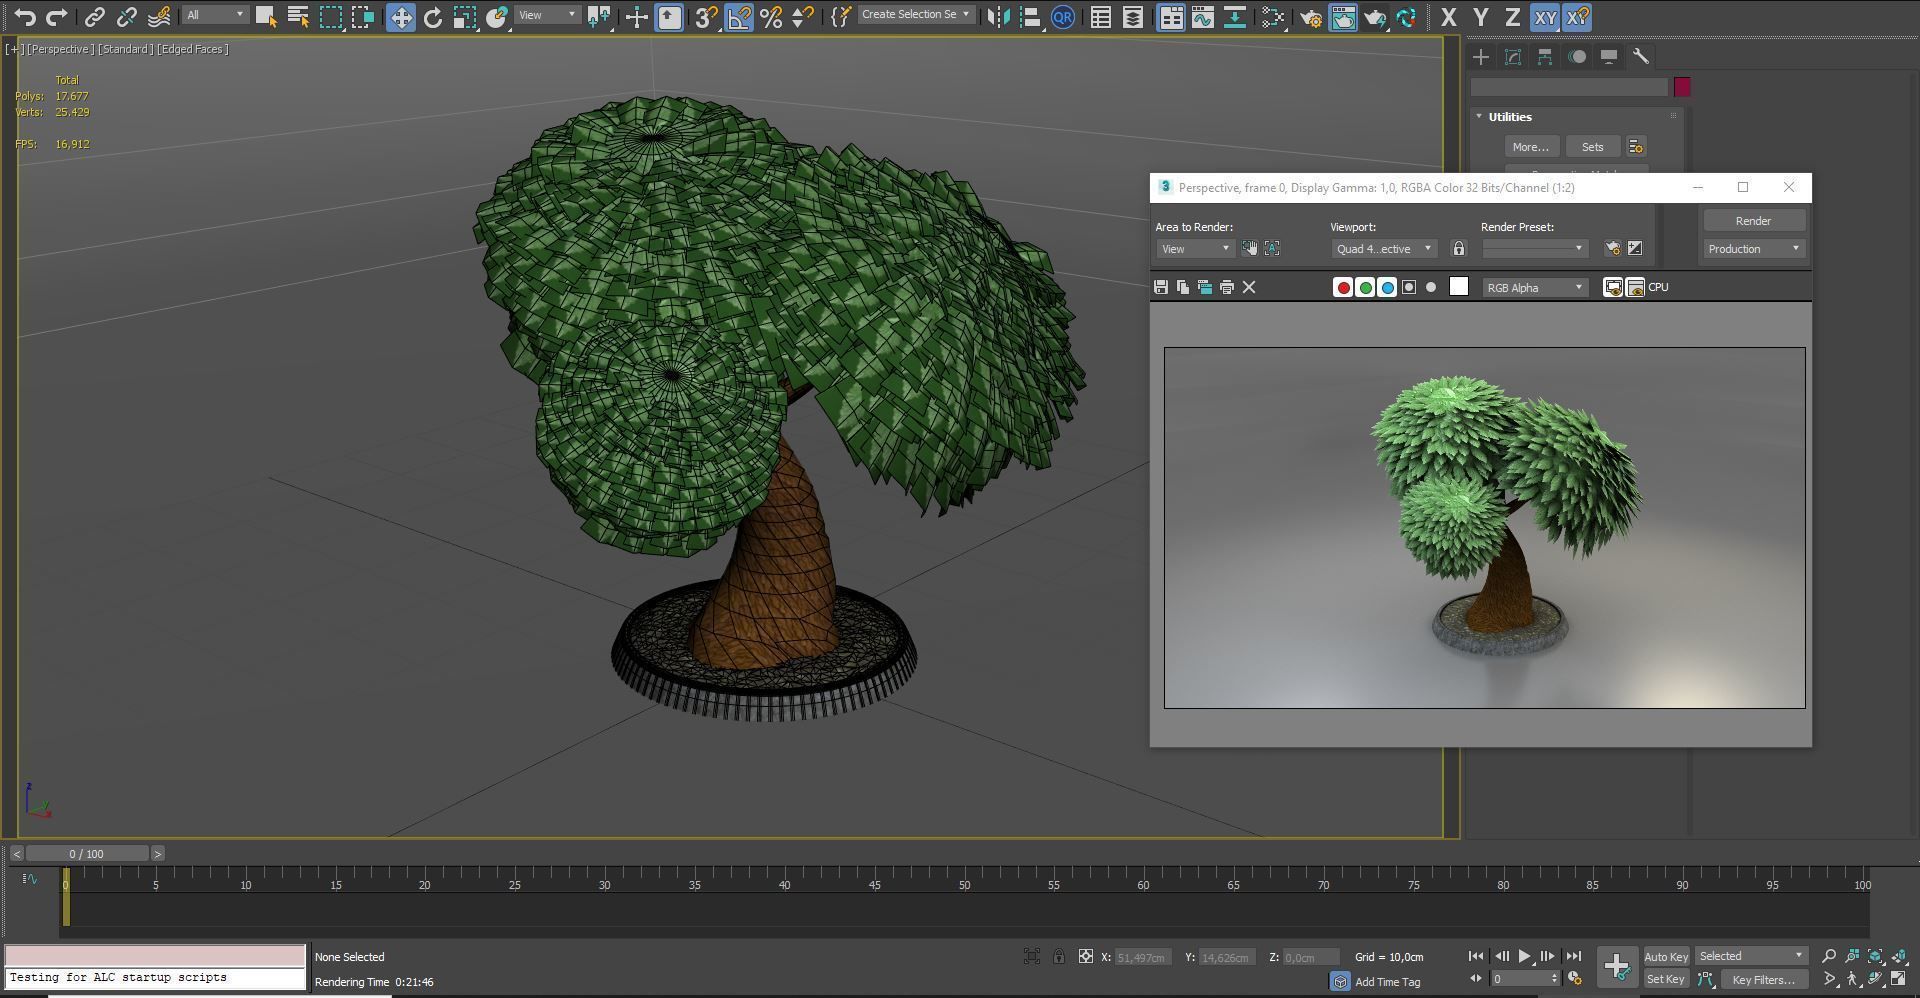1920x998 pixels.
Task: Choose Rectangular Selection Region tool
Action: 330,17
